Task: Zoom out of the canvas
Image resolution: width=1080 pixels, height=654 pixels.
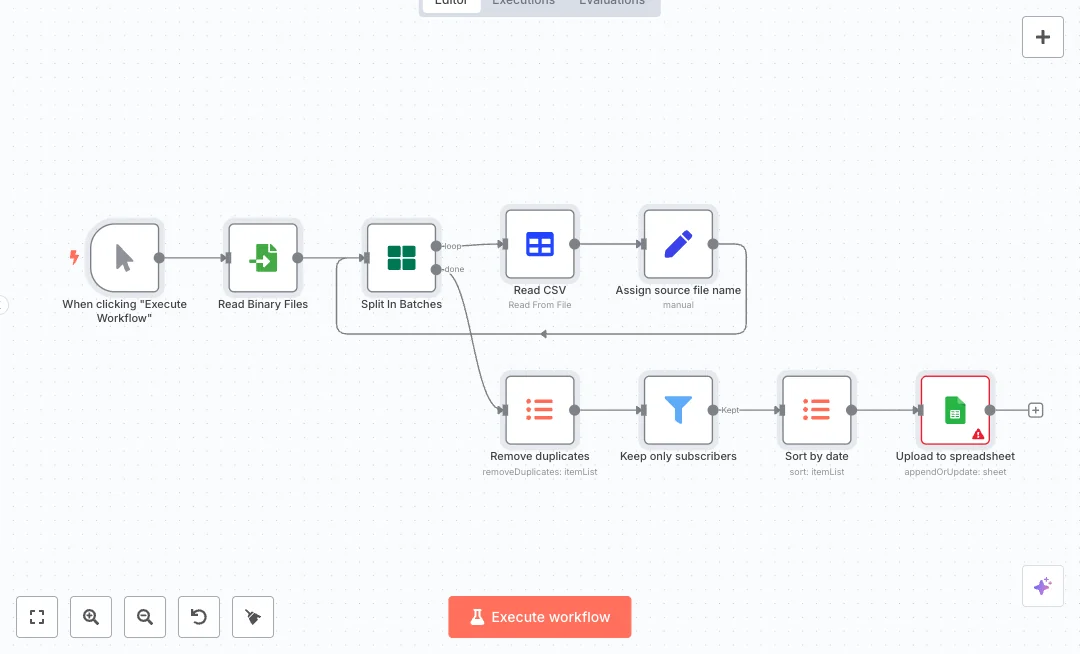Action: pos(145,617)
